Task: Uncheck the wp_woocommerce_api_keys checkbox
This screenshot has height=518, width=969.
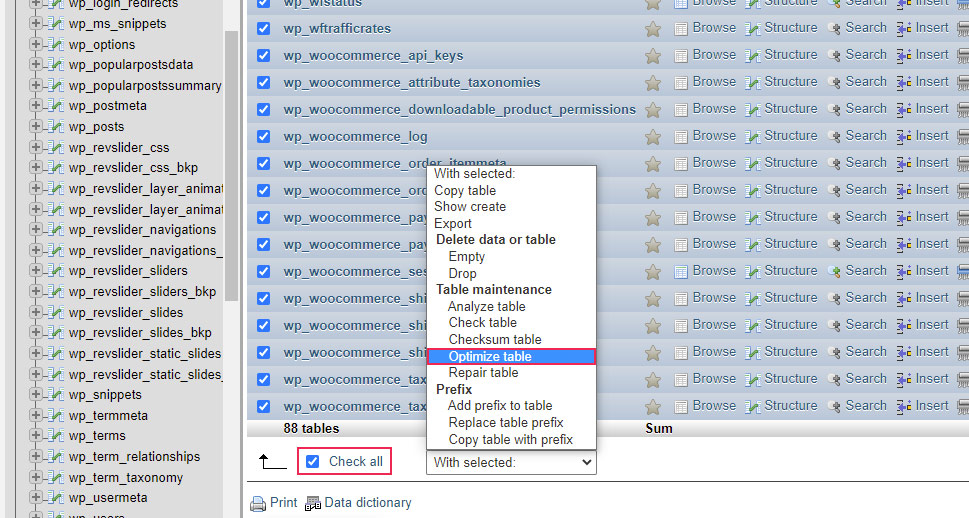Action: coord(263,56)
